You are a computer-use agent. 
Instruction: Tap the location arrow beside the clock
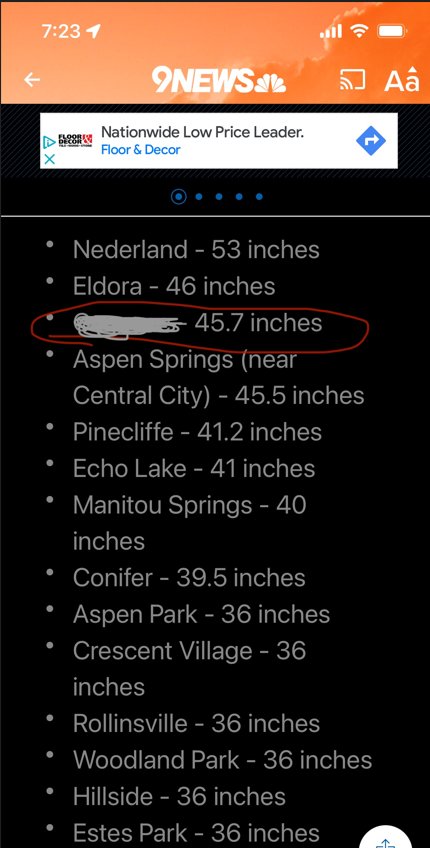pyautogui.click(x=93, y=31)
